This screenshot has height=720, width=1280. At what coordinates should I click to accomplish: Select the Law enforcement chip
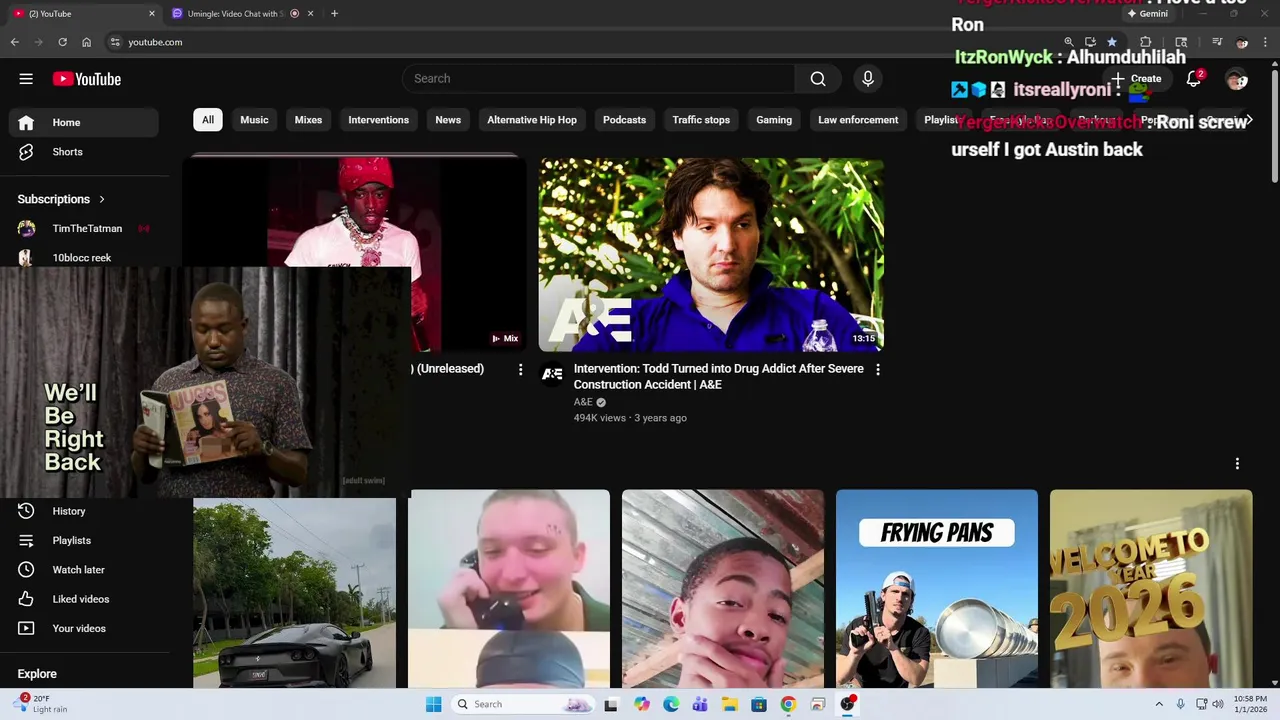coord(858,120)
